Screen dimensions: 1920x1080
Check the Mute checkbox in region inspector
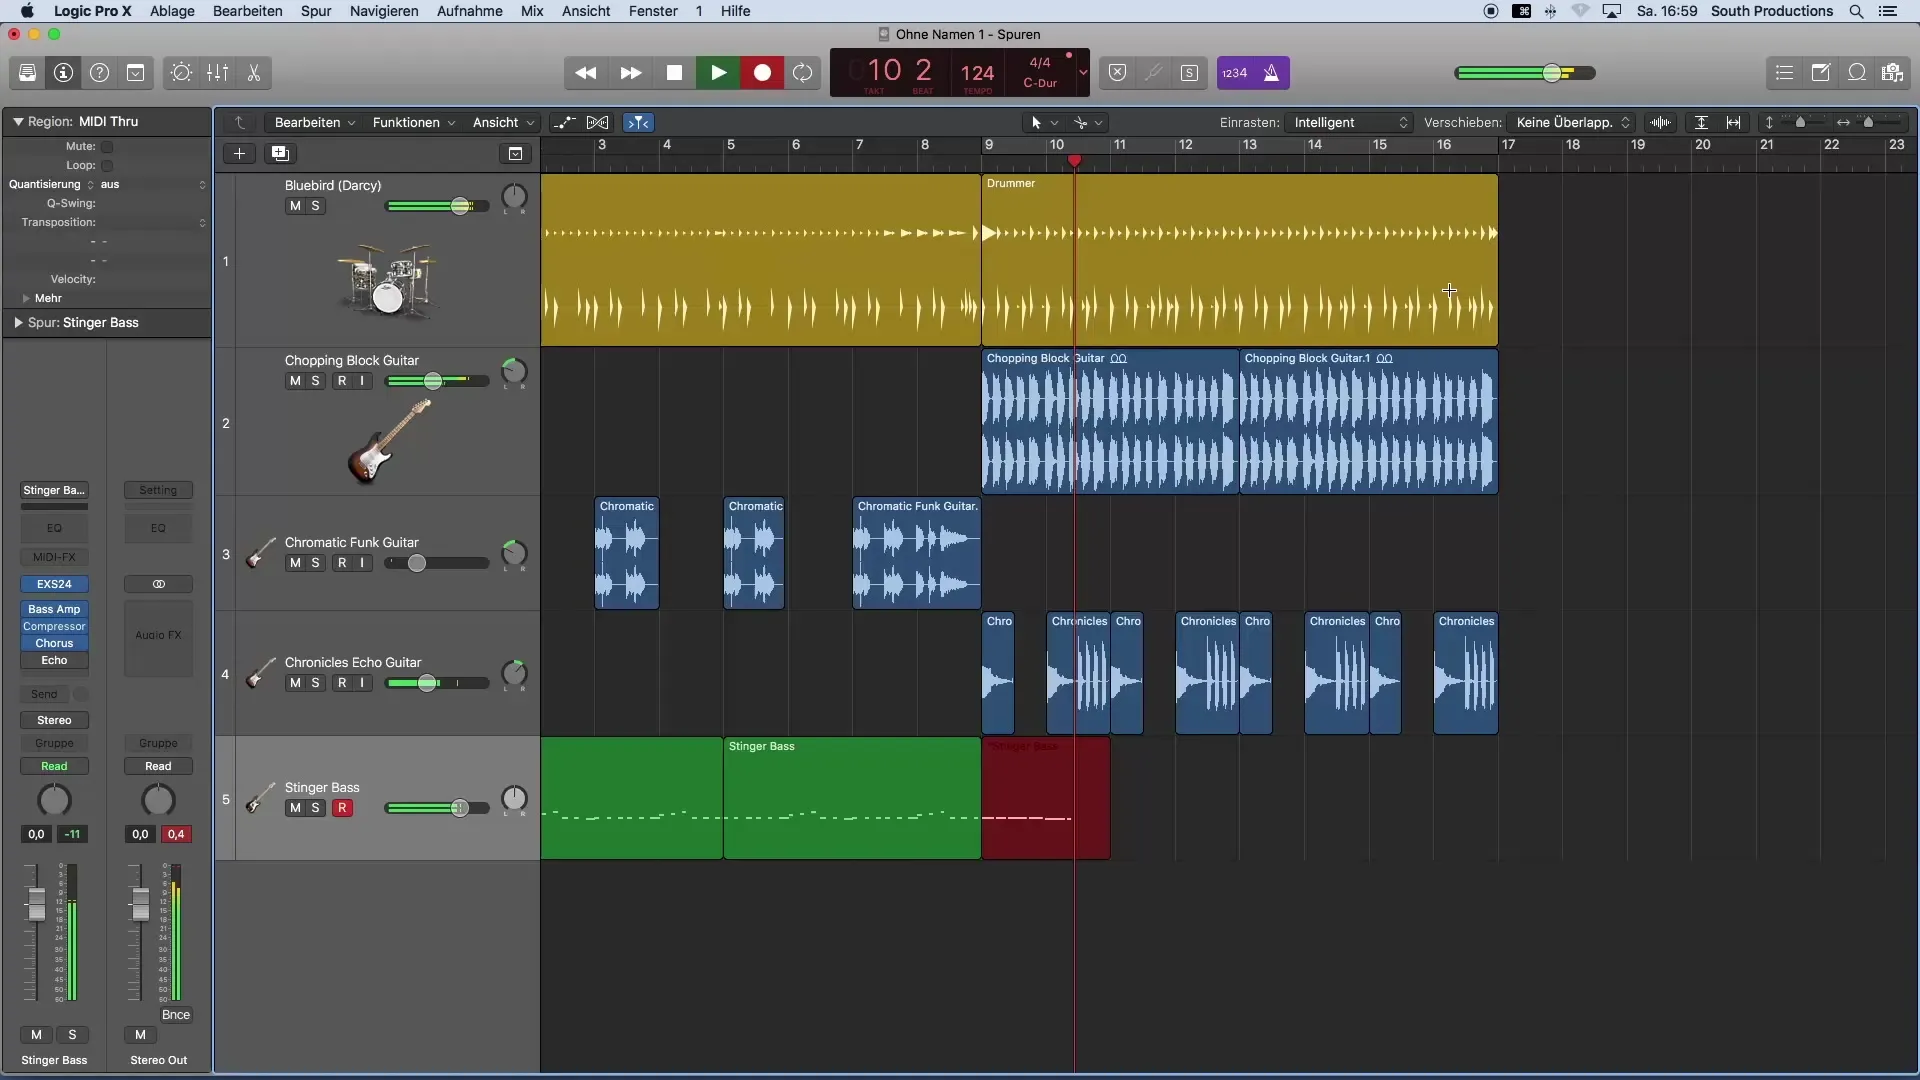pos(107,146)
